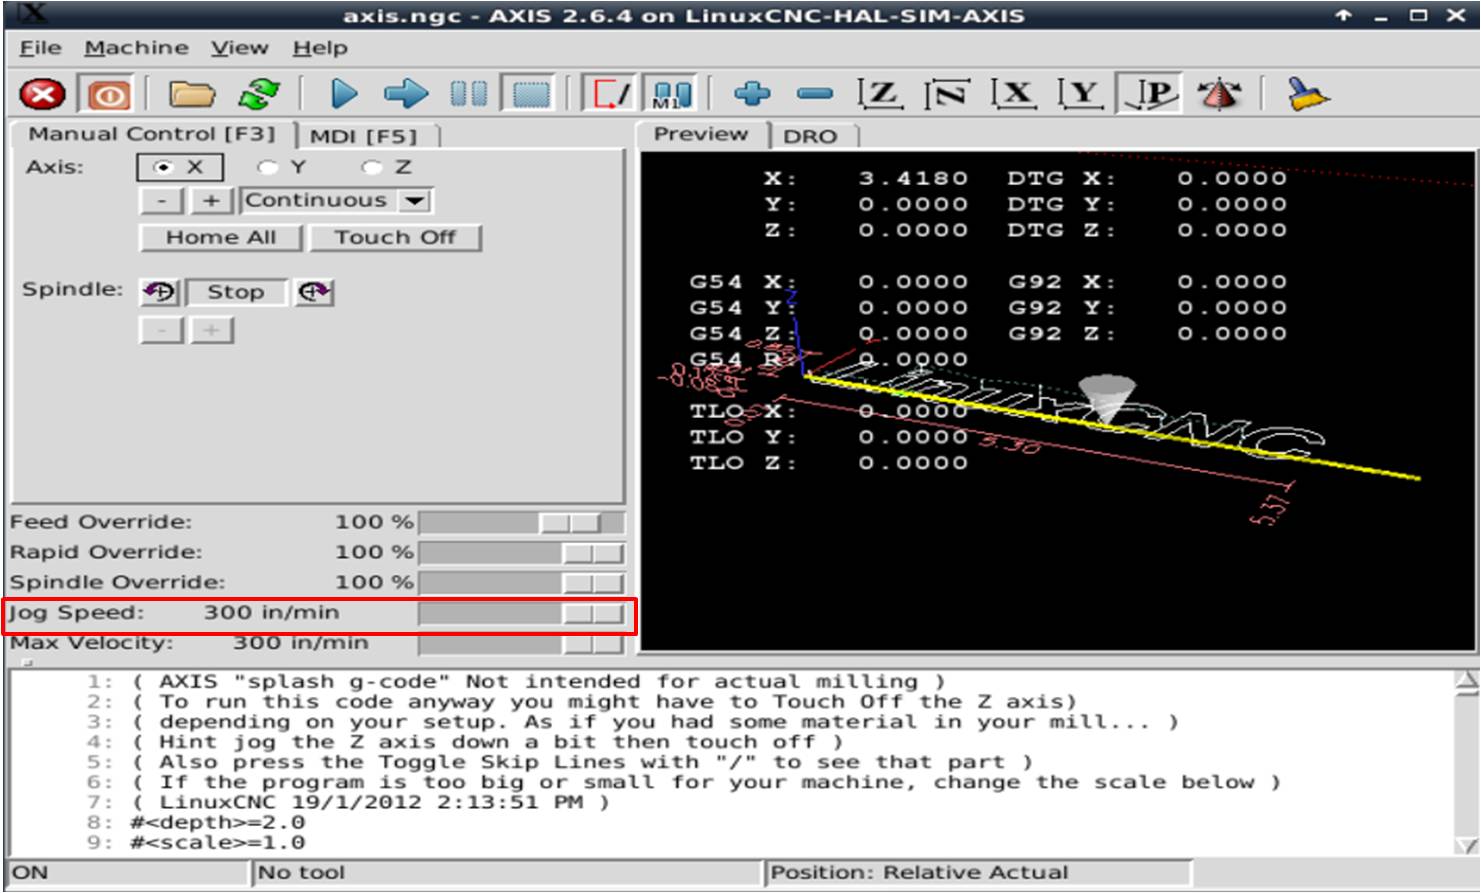
Task: Select P perspective view icon
Action: coord(1149,95)
